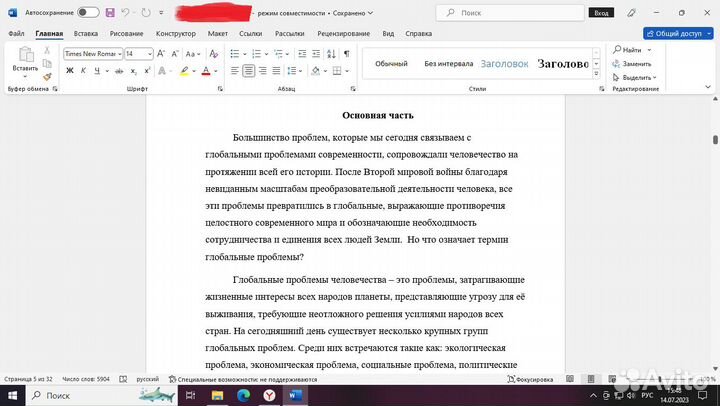
Task: Sort text alphabetically icon
Action: pyautogui.click(x=332, y=54)
